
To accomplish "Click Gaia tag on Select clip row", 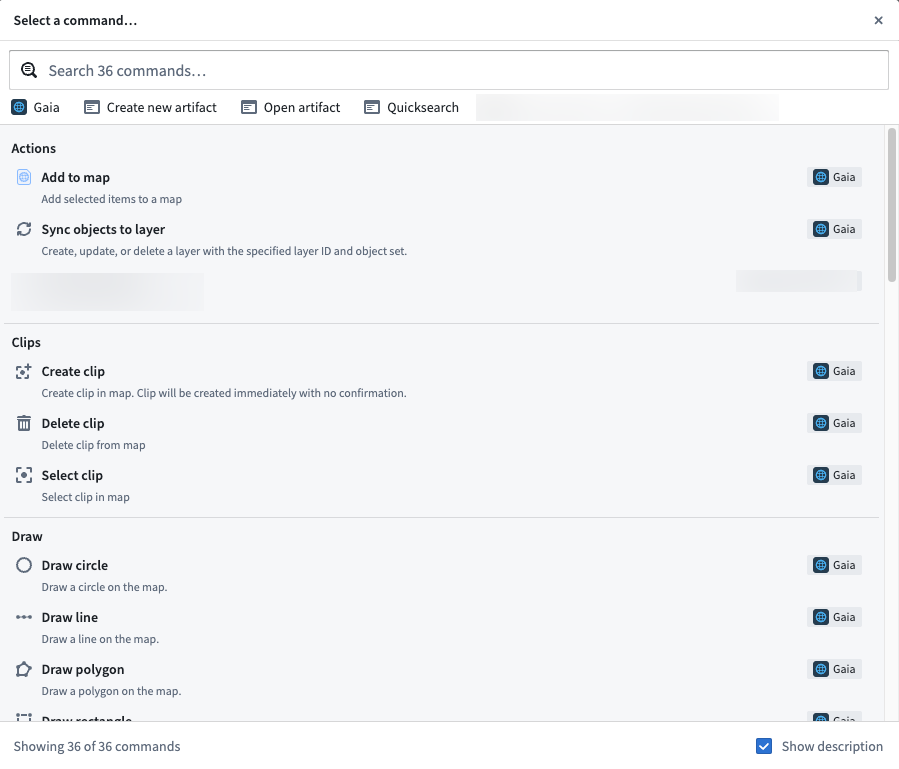I will pyautogui.click(x=834, y=475).
